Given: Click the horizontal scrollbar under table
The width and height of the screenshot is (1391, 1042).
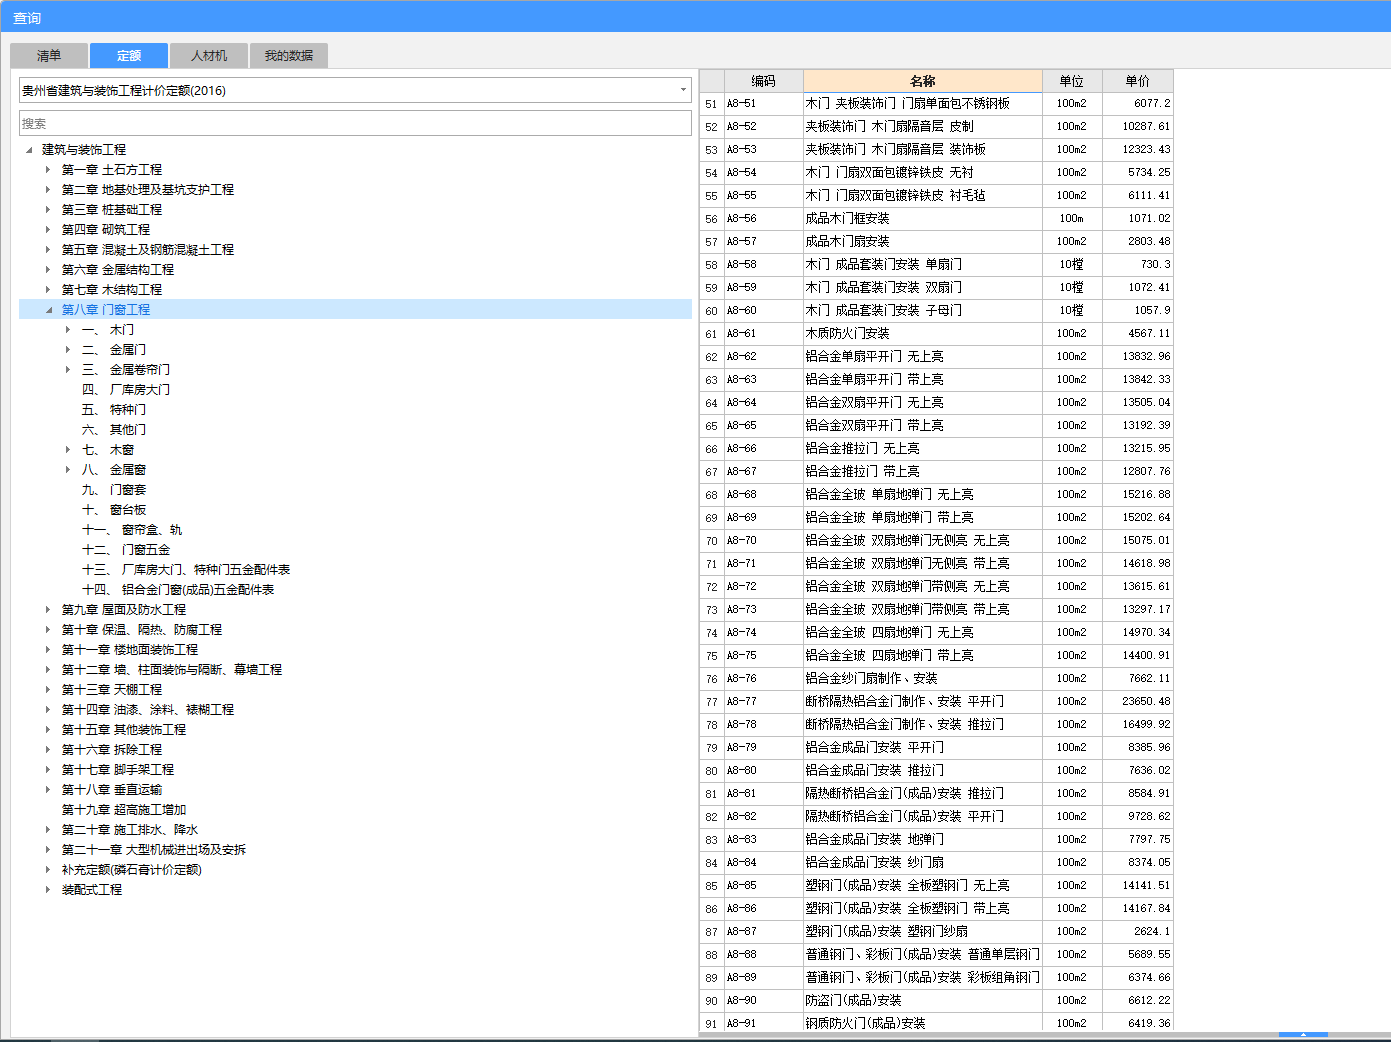Looking at the screenshot, I should [x=1045, y=1035].
